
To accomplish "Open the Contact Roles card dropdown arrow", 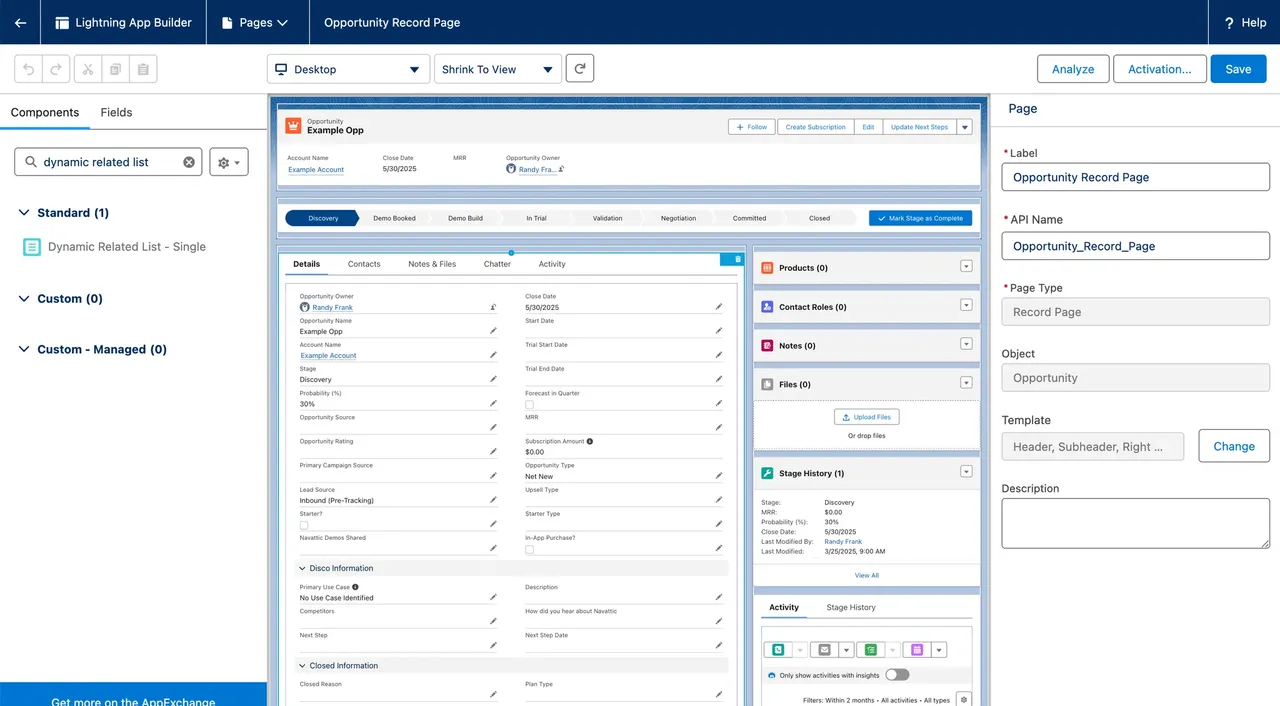I will (x=966, y=305).
